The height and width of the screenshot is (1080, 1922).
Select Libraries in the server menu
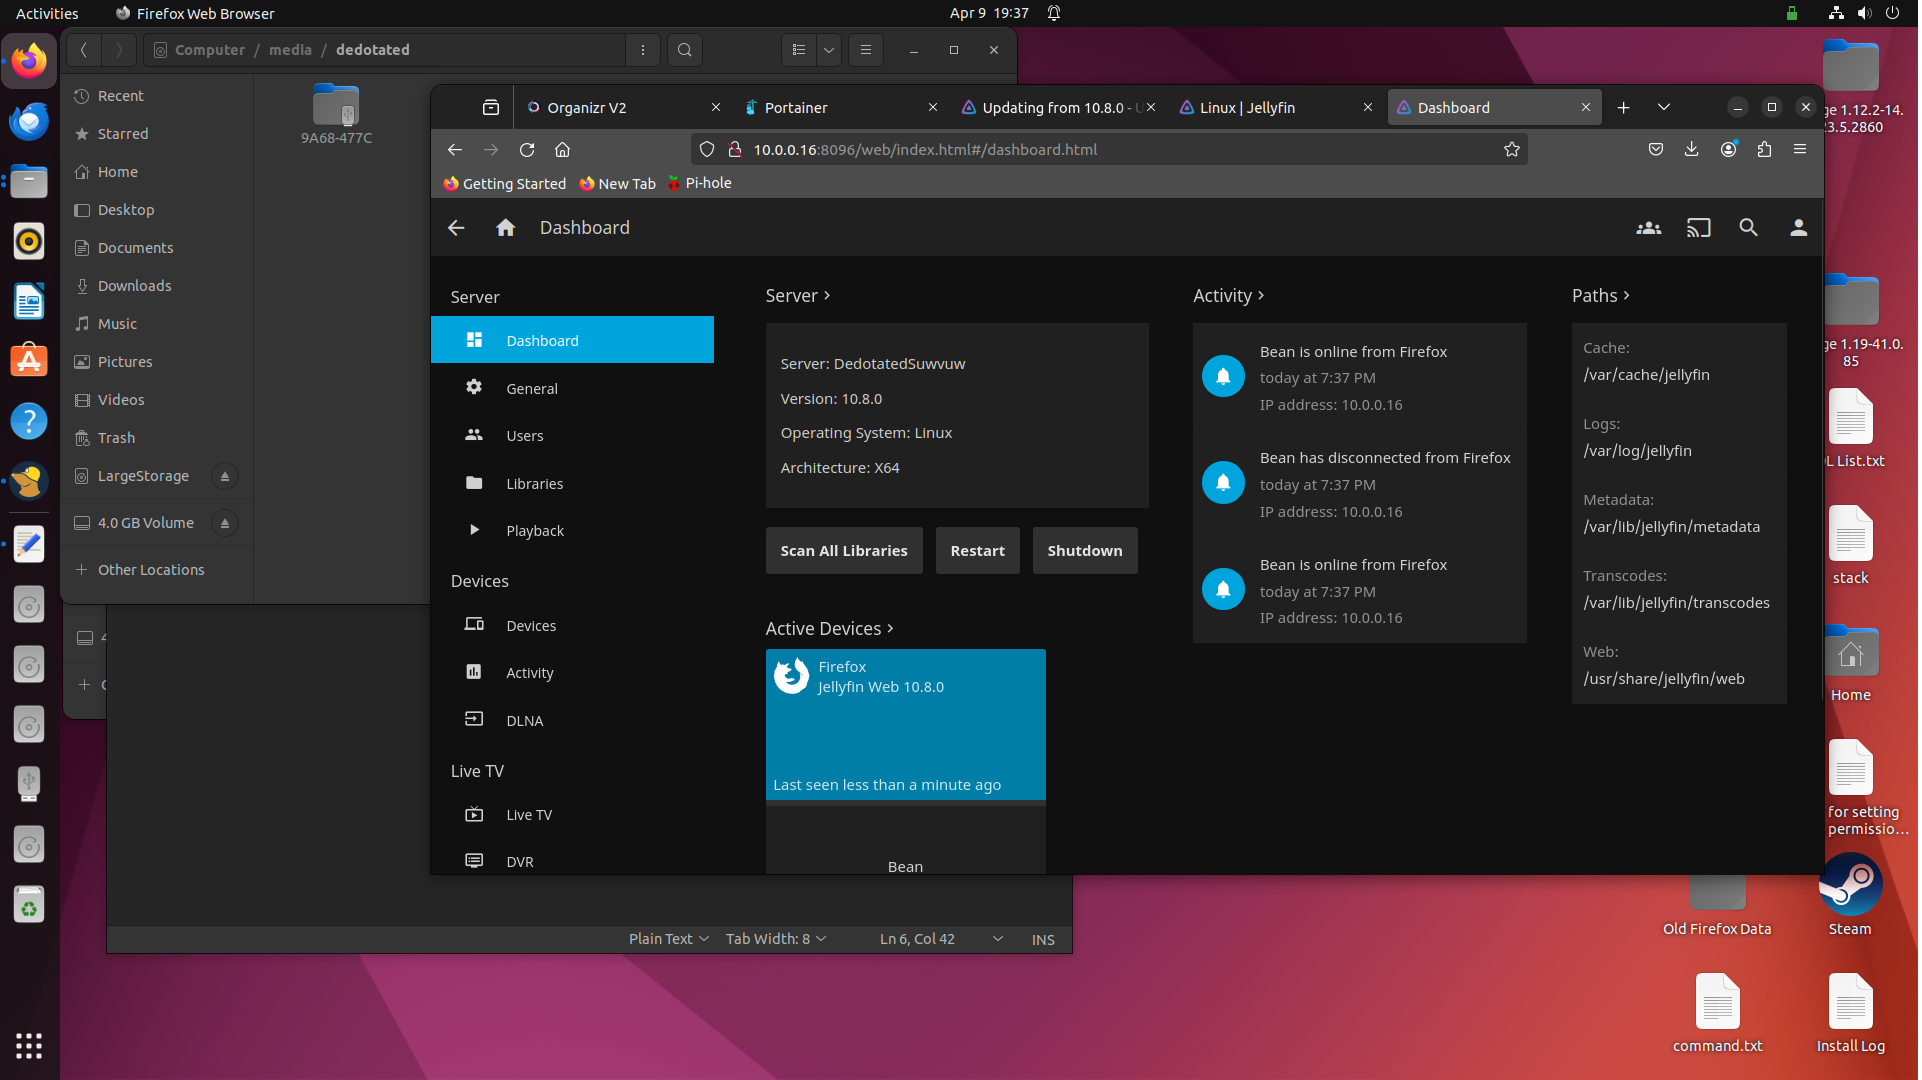534,484
